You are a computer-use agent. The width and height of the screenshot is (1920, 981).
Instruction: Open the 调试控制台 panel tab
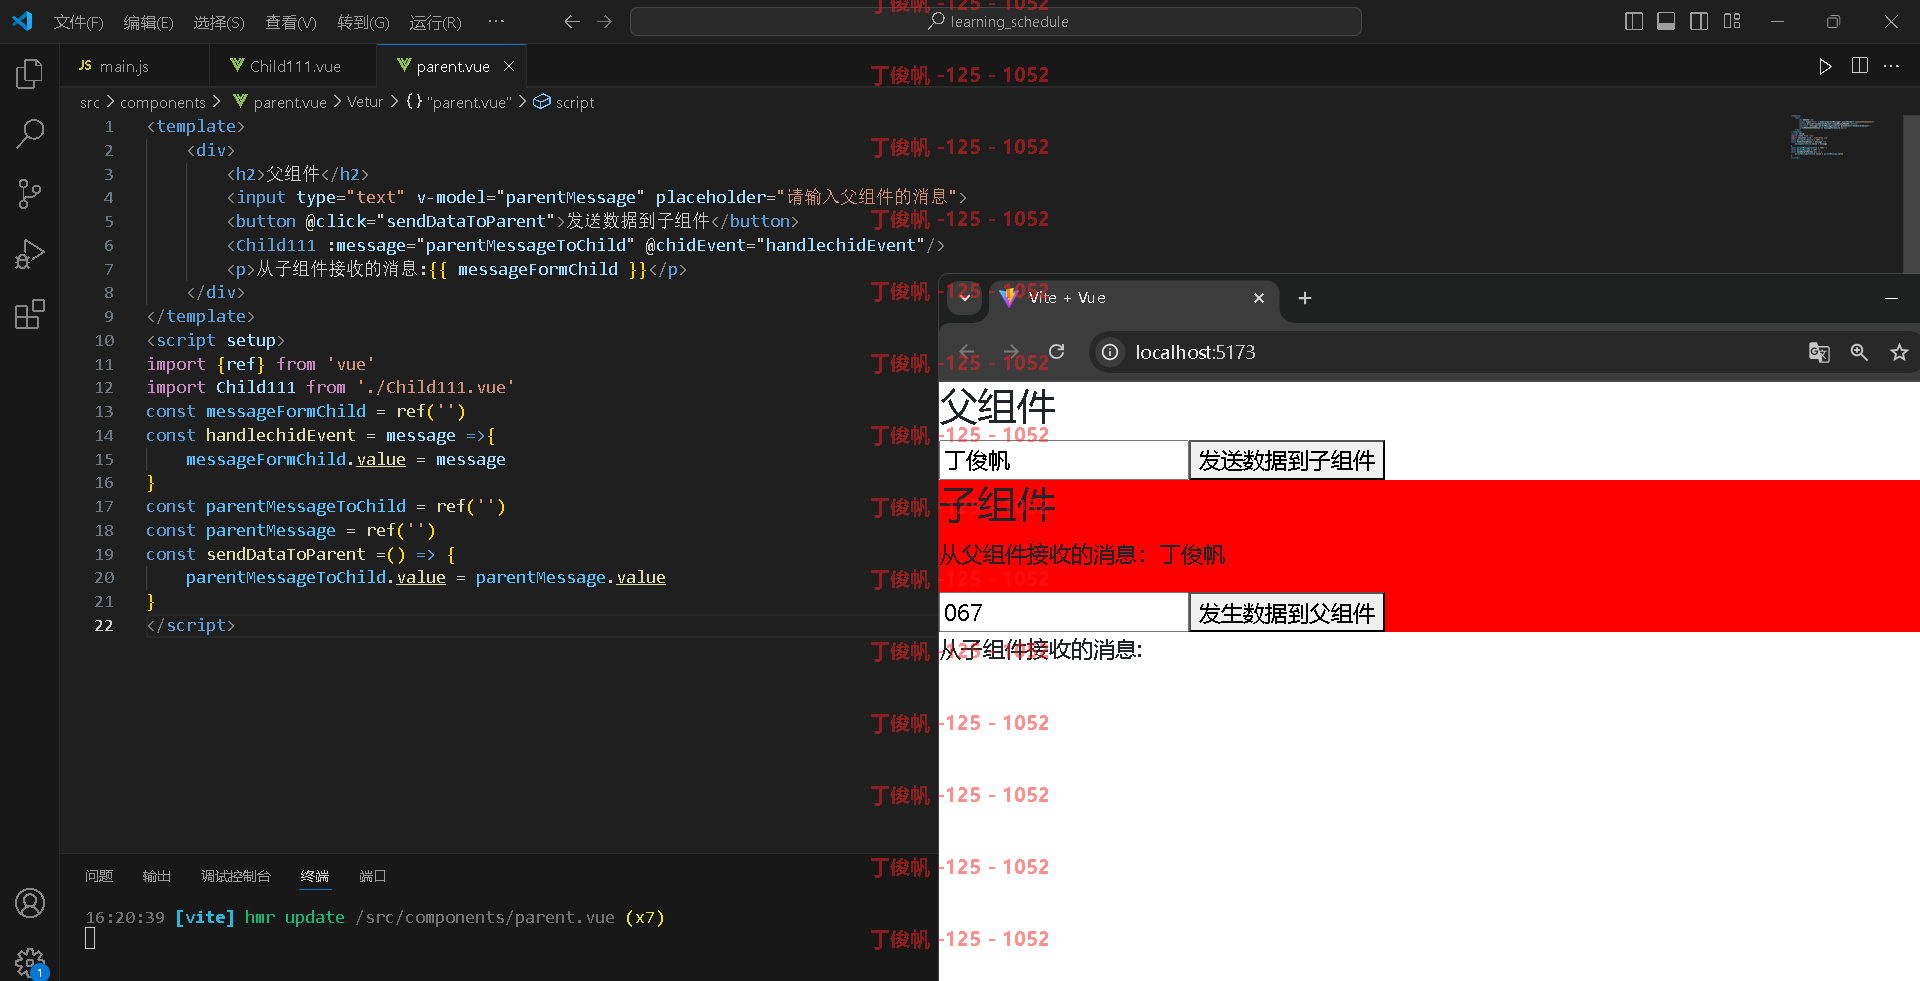click(235, 876)
